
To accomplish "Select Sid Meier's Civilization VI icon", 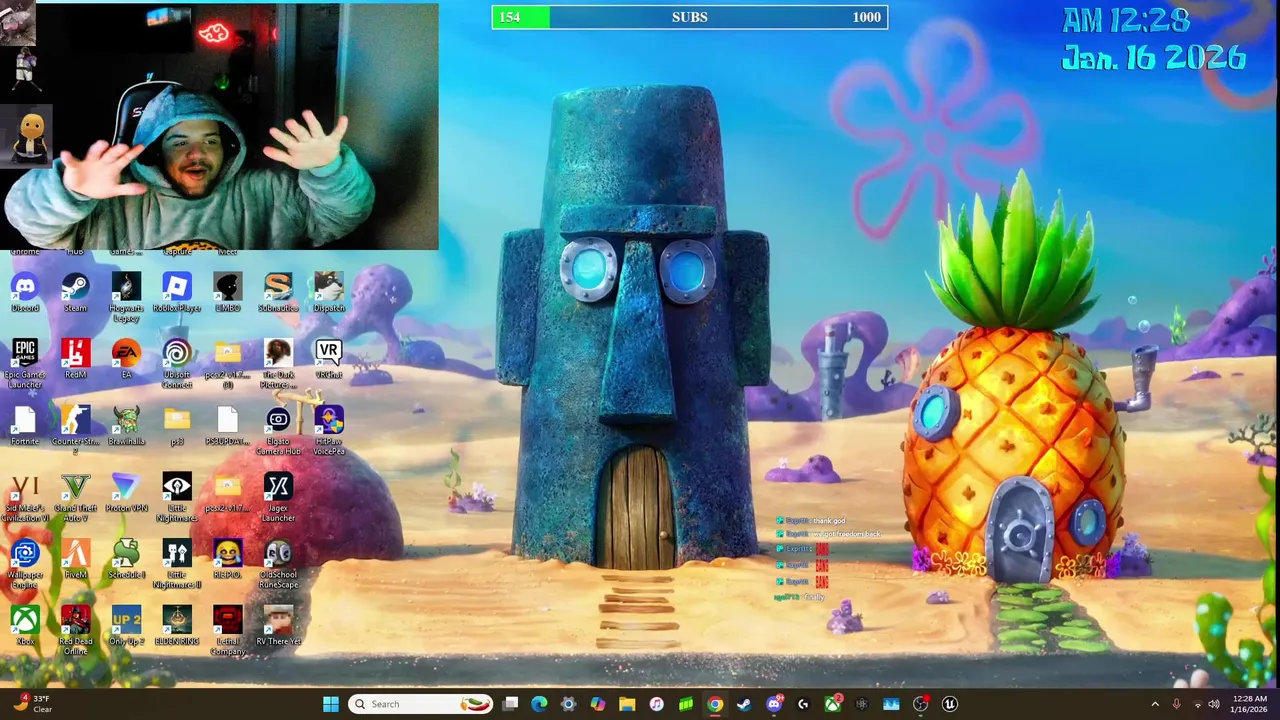I will coord(25,497).
